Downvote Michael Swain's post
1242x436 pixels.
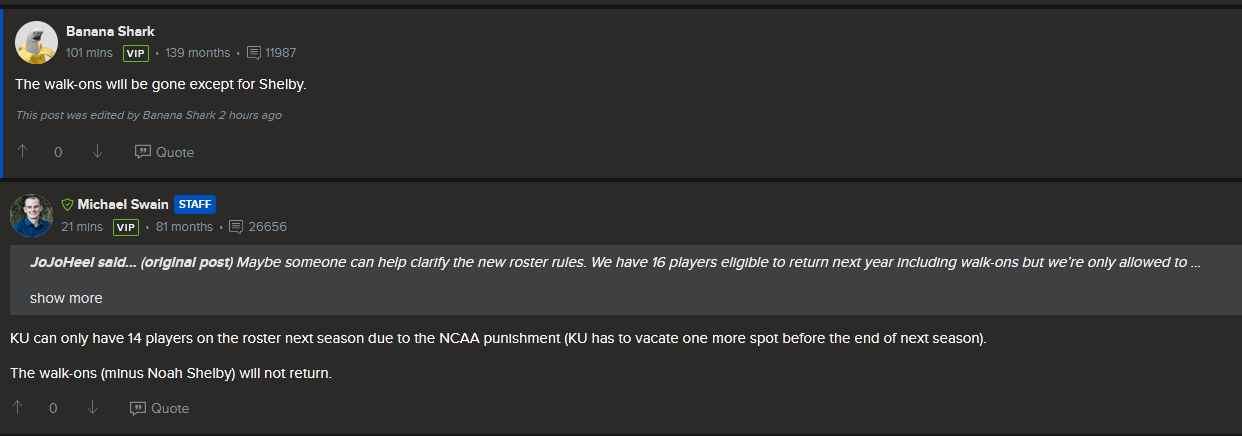point(92,408)
